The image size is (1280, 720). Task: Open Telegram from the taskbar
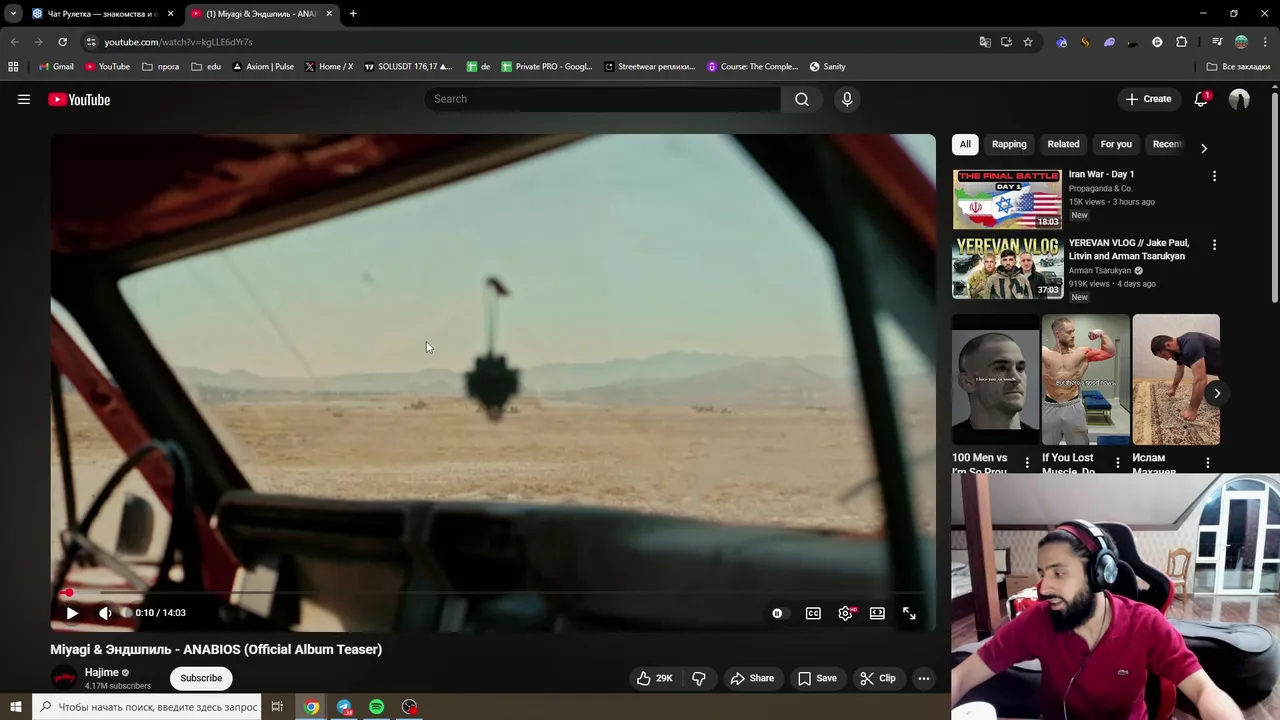pyautogui.click(x=344, y=707)
